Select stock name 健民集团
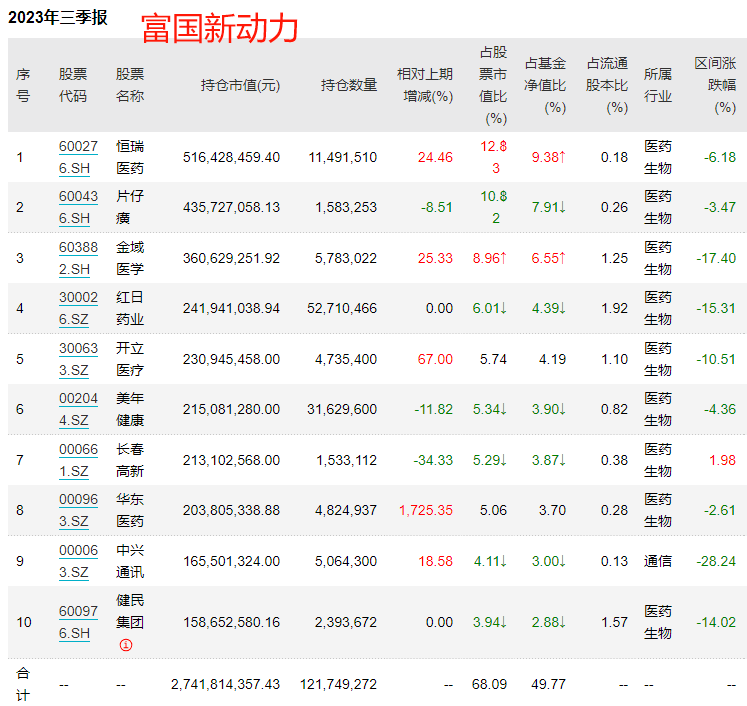Image resolution: width=747 pixels, height=706 pixels. (130, 611)
